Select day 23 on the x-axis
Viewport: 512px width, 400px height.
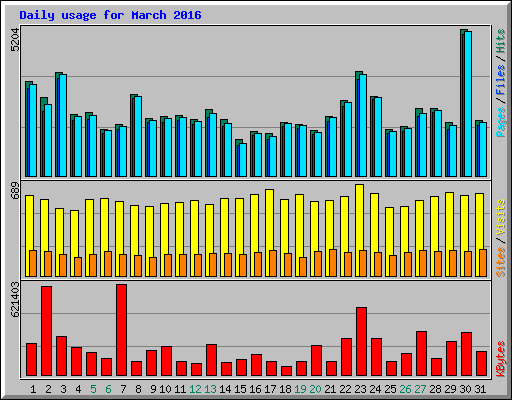(360, 389)
